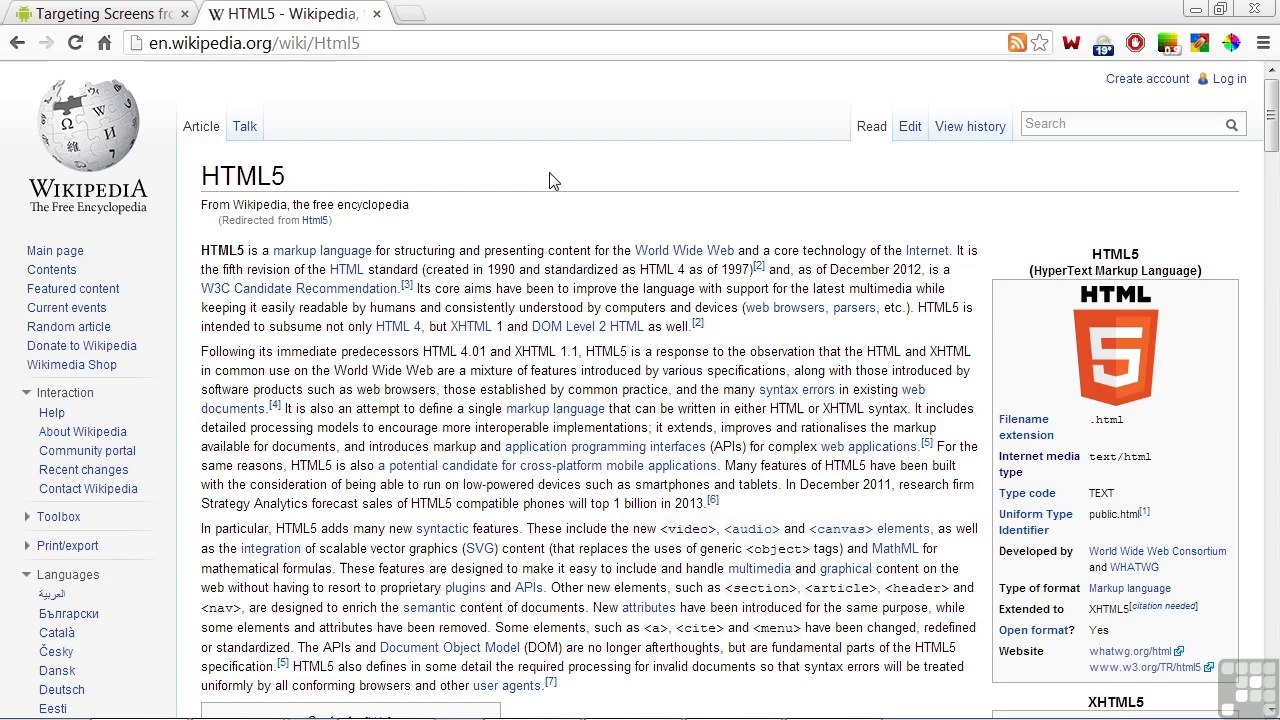This screenshot has width=1280, height=720.
Task: Open the red W extension icon
Action: [x=1071, y=43]
